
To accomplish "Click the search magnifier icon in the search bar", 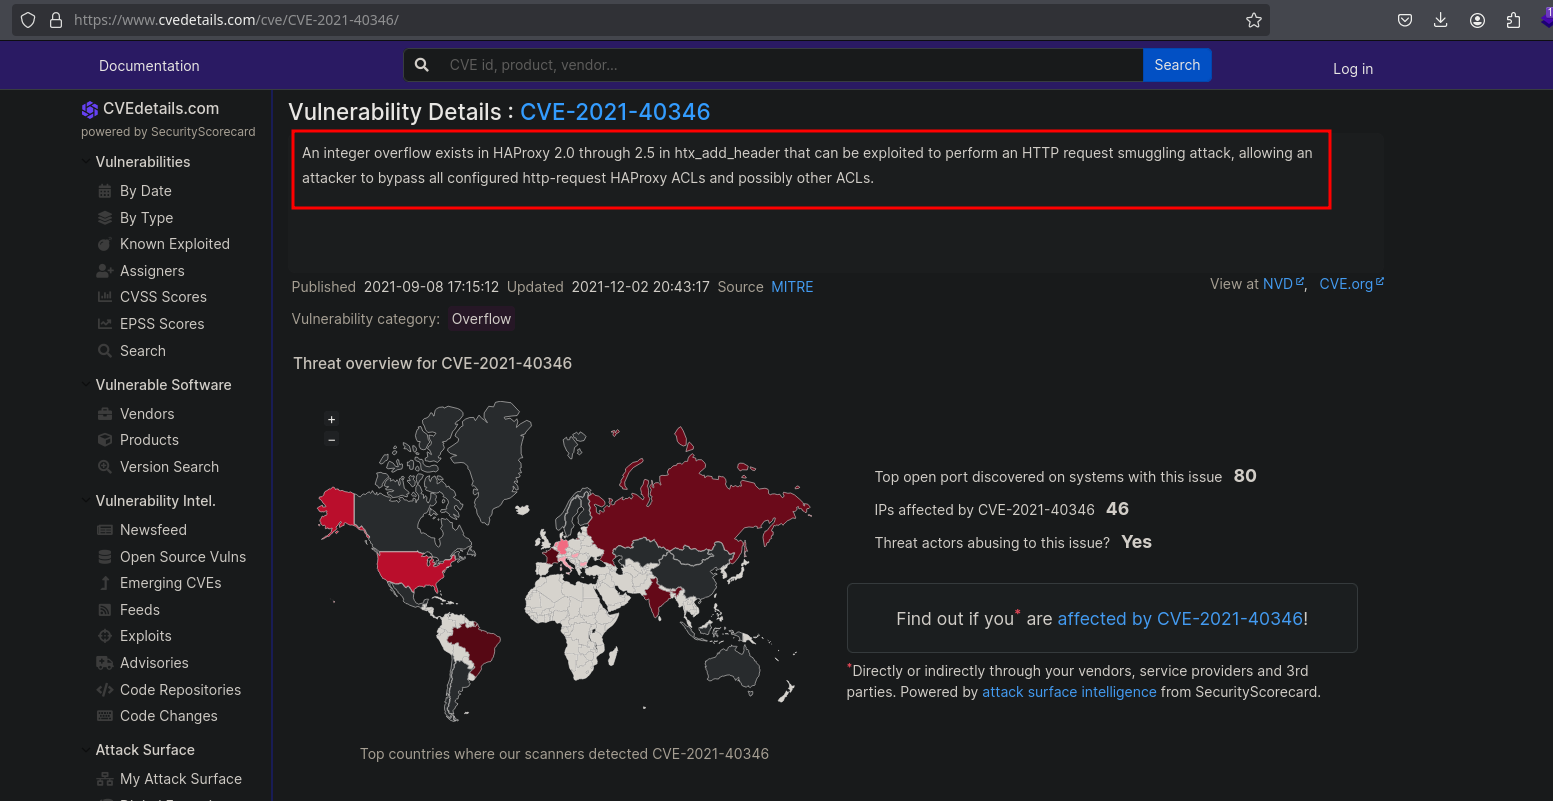I will 422,65.
